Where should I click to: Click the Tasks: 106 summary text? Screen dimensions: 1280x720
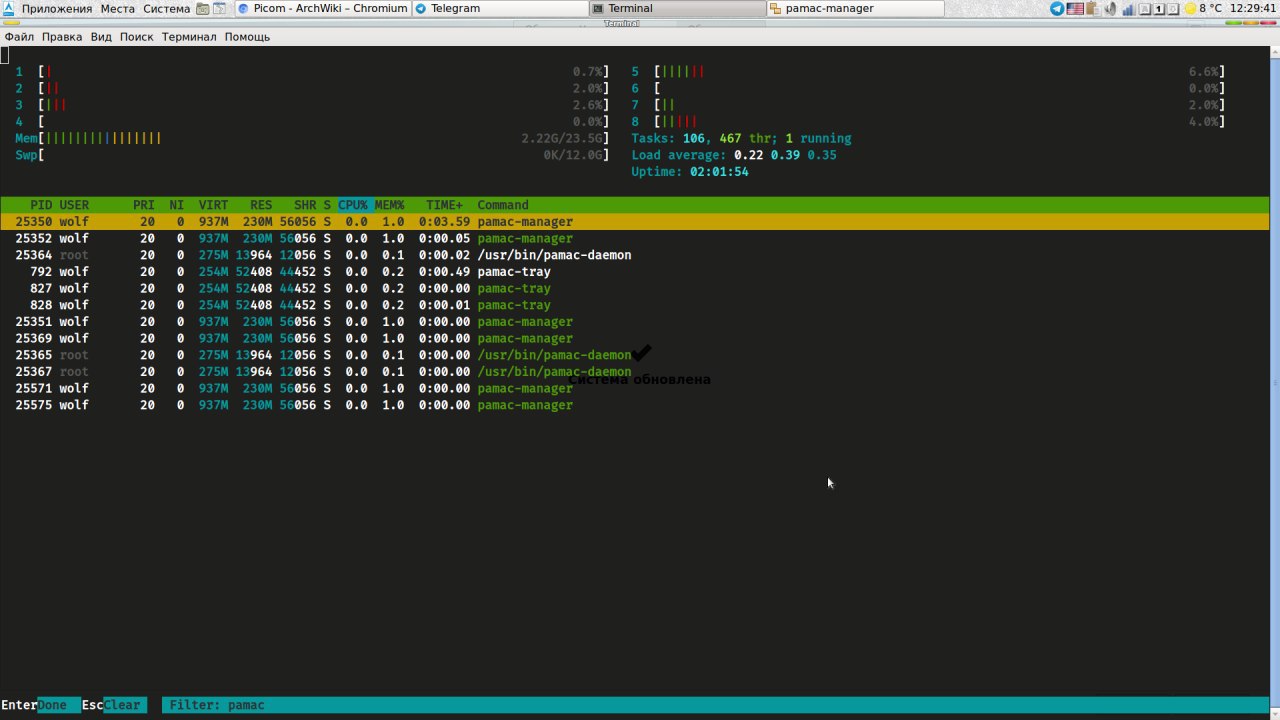tap(741, 138)
